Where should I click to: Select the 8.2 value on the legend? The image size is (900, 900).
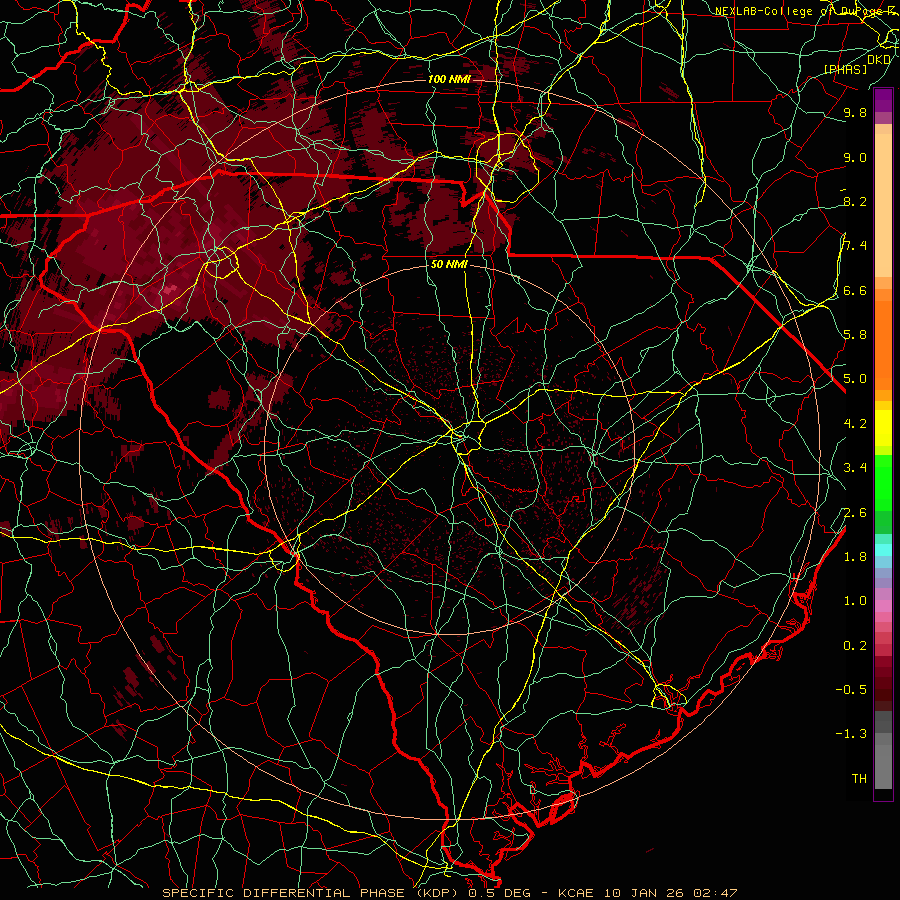[855, 201]
